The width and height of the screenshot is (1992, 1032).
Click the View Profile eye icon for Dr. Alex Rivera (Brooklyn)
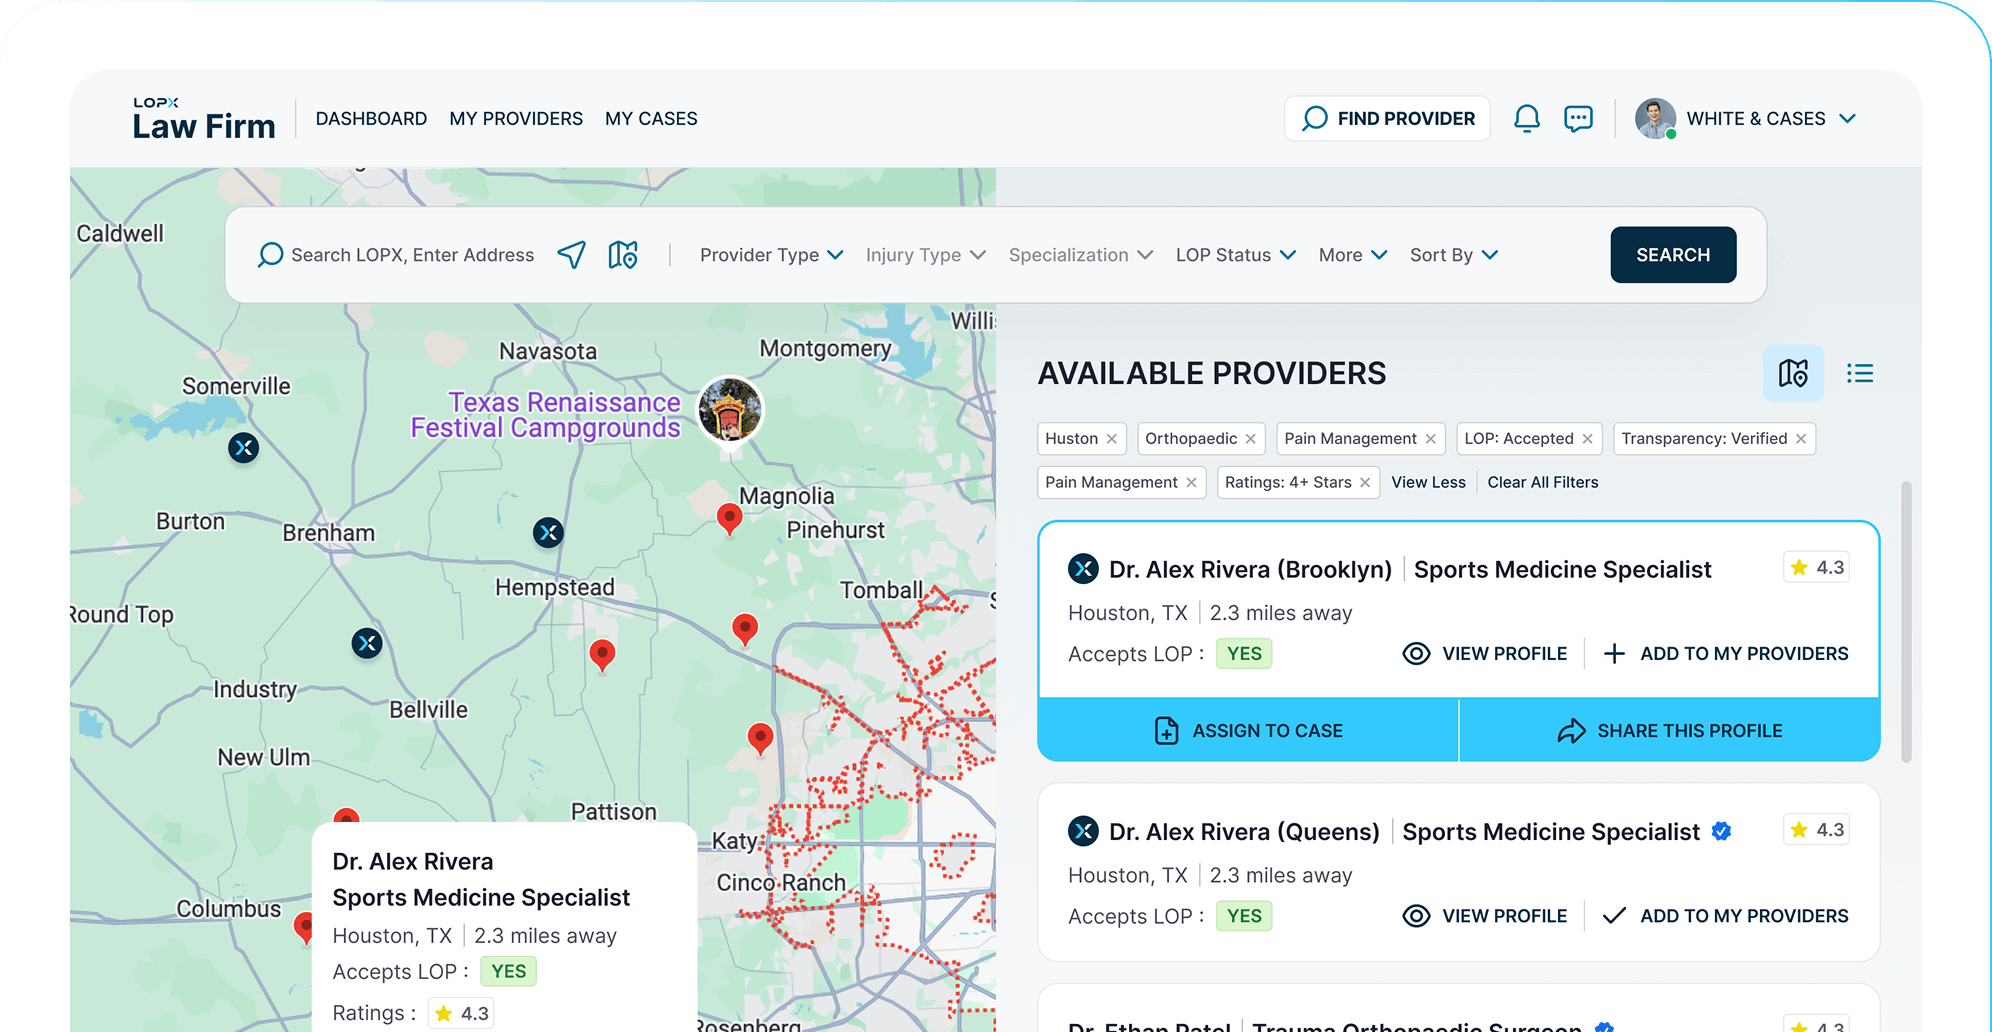coord(1416,653)
